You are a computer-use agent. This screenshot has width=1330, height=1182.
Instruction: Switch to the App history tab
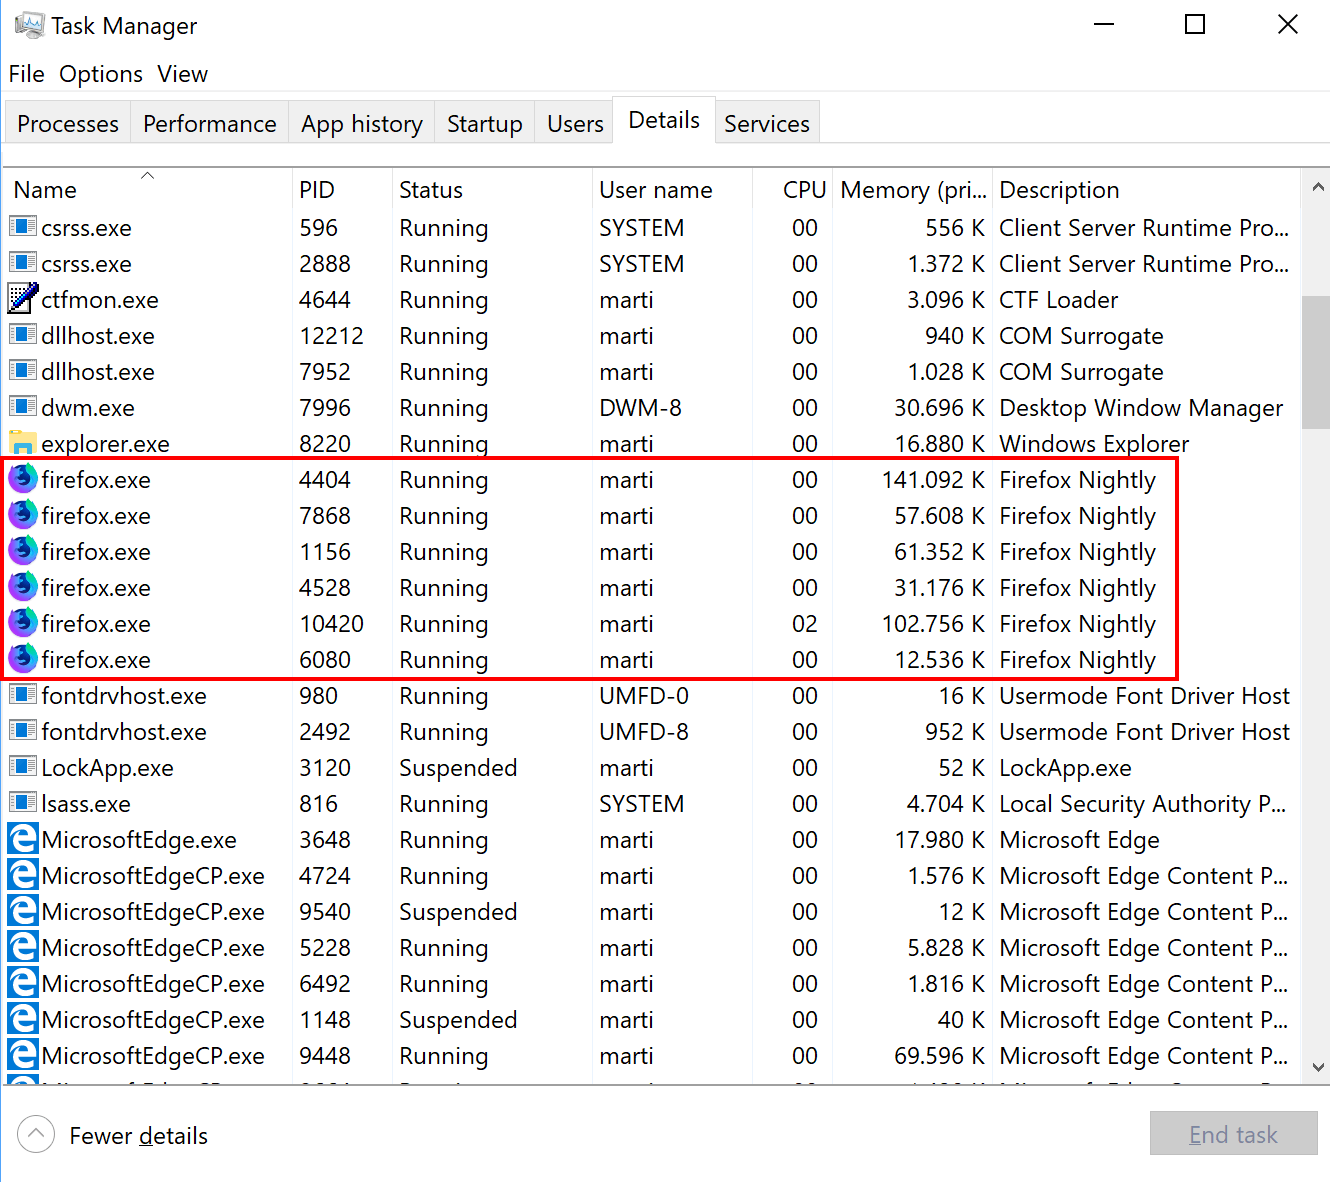362,123
